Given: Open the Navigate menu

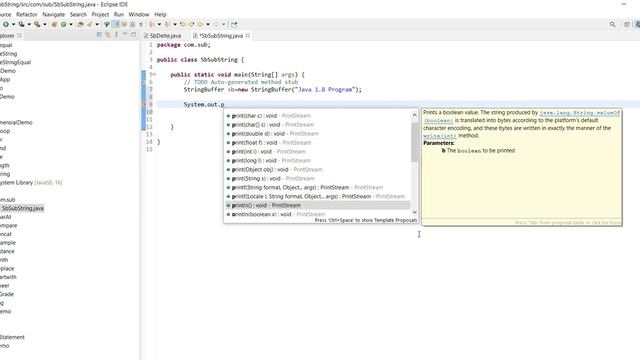Looking at the screenshot, I should coord(53,14).
